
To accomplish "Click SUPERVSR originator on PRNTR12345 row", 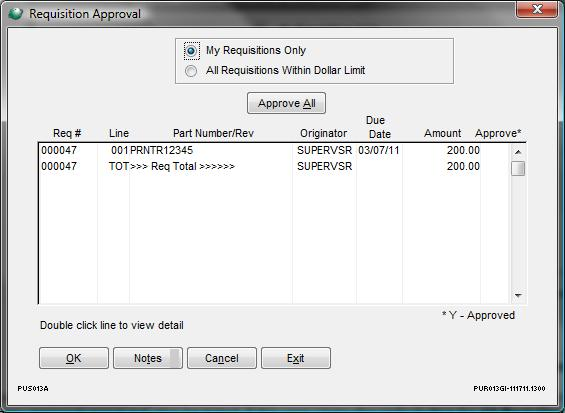I will click(x=324, y=150).
